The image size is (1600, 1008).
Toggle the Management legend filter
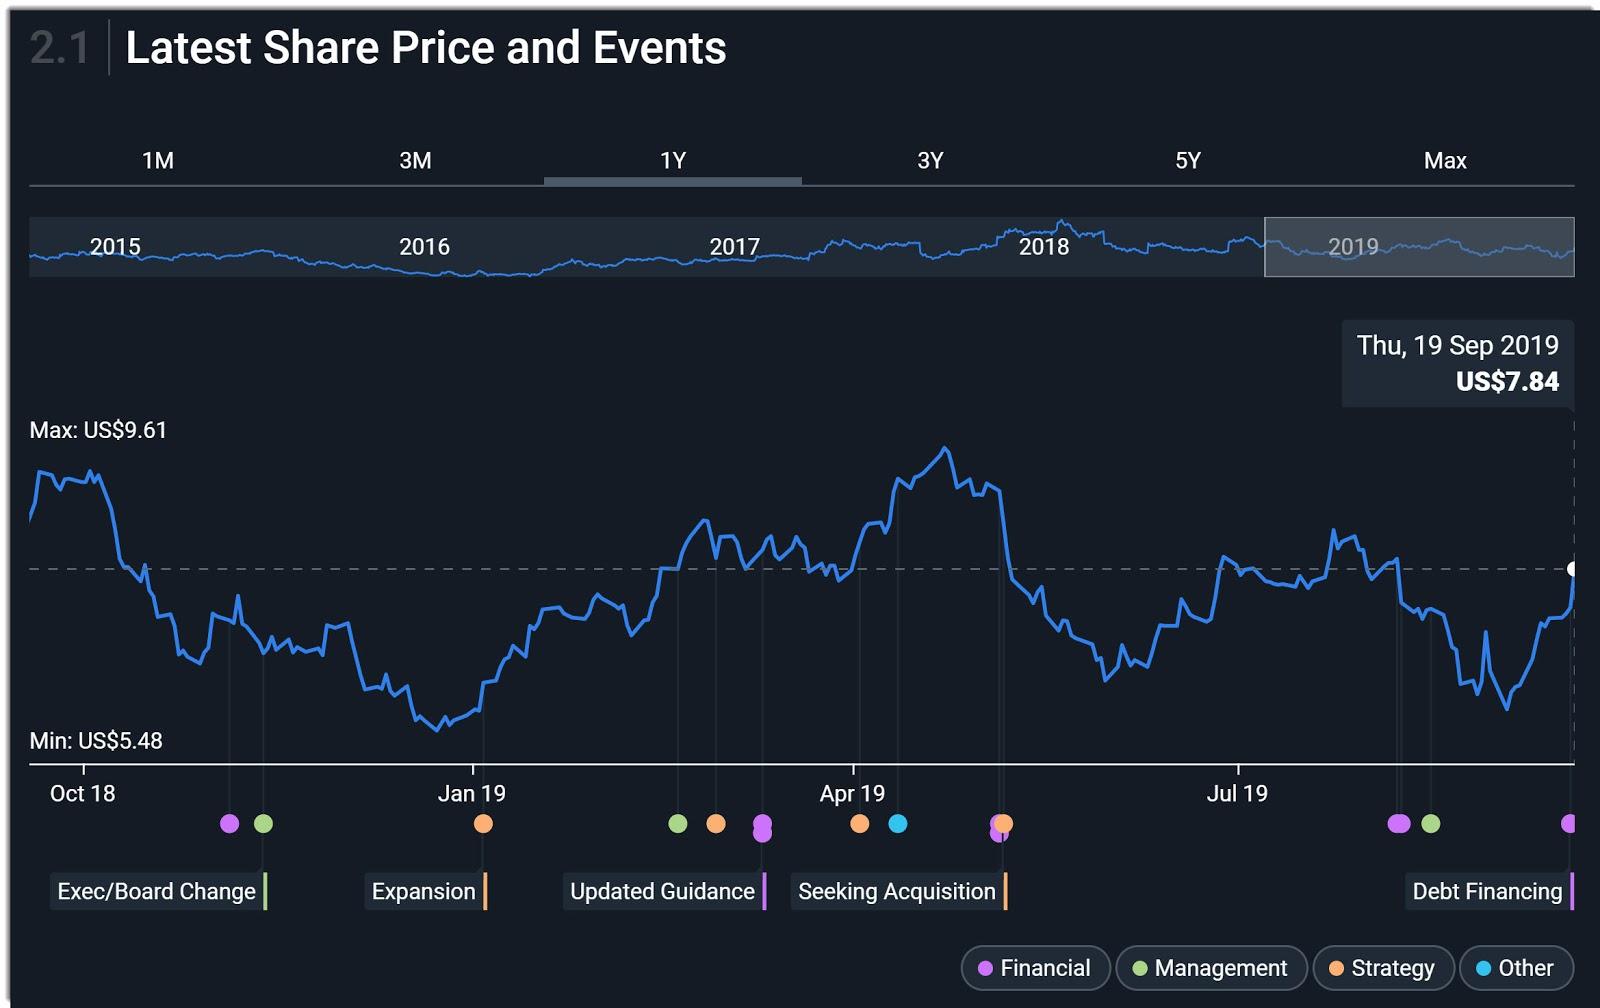tap(1210, 968)
